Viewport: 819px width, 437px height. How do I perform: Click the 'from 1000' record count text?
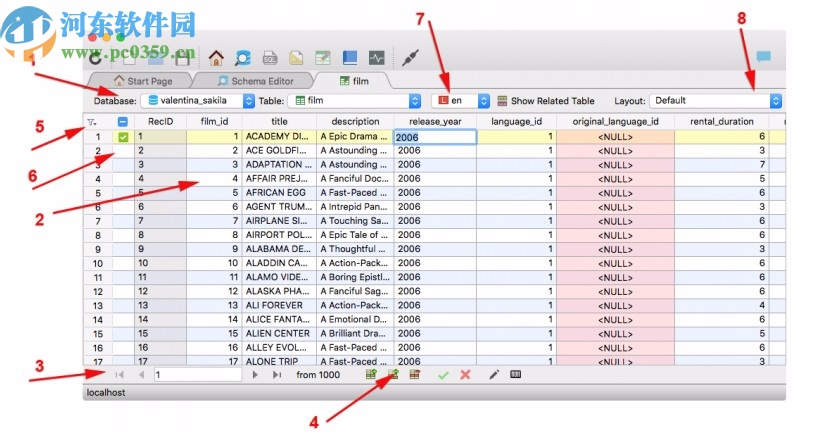(318, 374)
